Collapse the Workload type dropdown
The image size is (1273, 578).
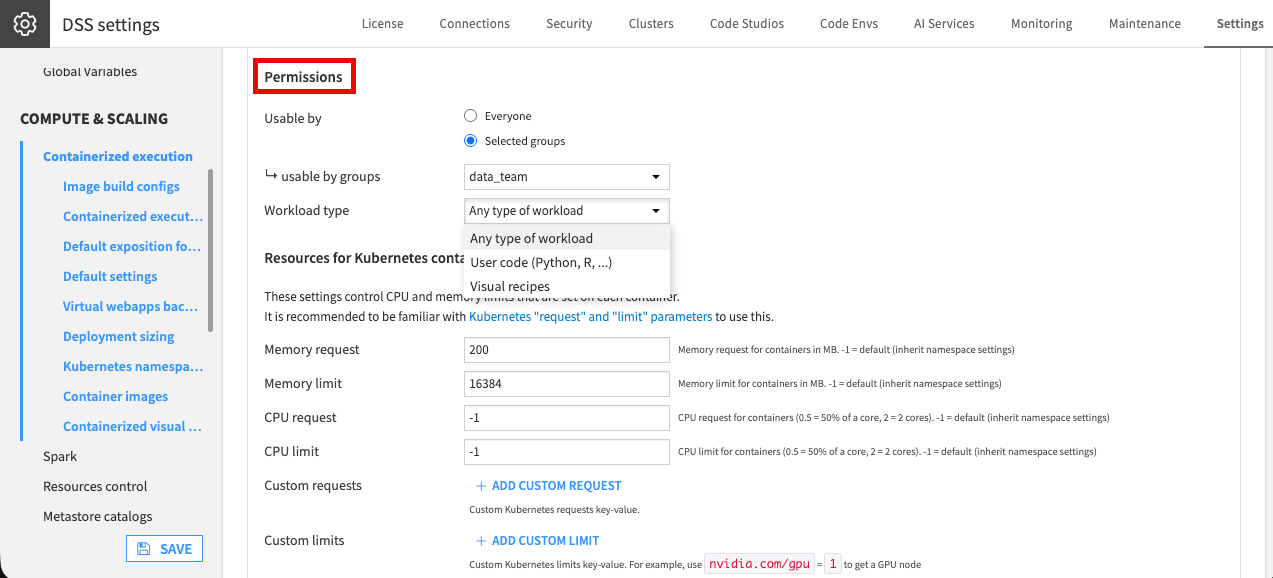coord(567,211)
